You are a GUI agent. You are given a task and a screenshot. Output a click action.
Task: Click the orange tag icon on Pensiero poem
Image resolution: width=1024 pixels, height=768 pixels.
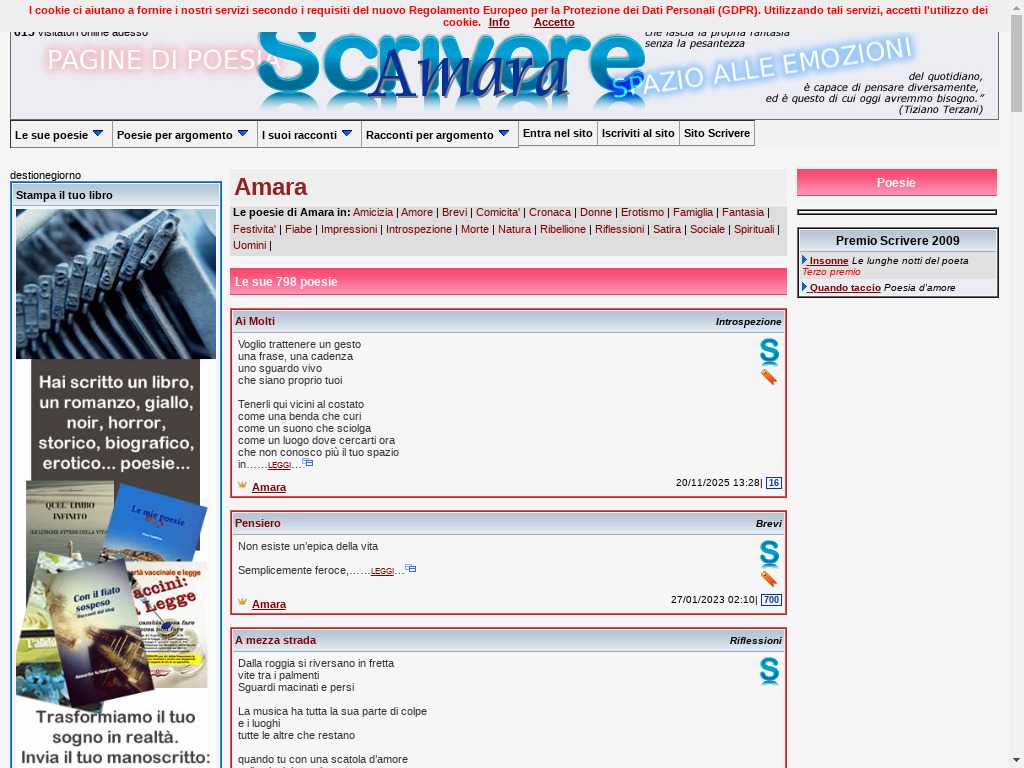tap(768, 579)
